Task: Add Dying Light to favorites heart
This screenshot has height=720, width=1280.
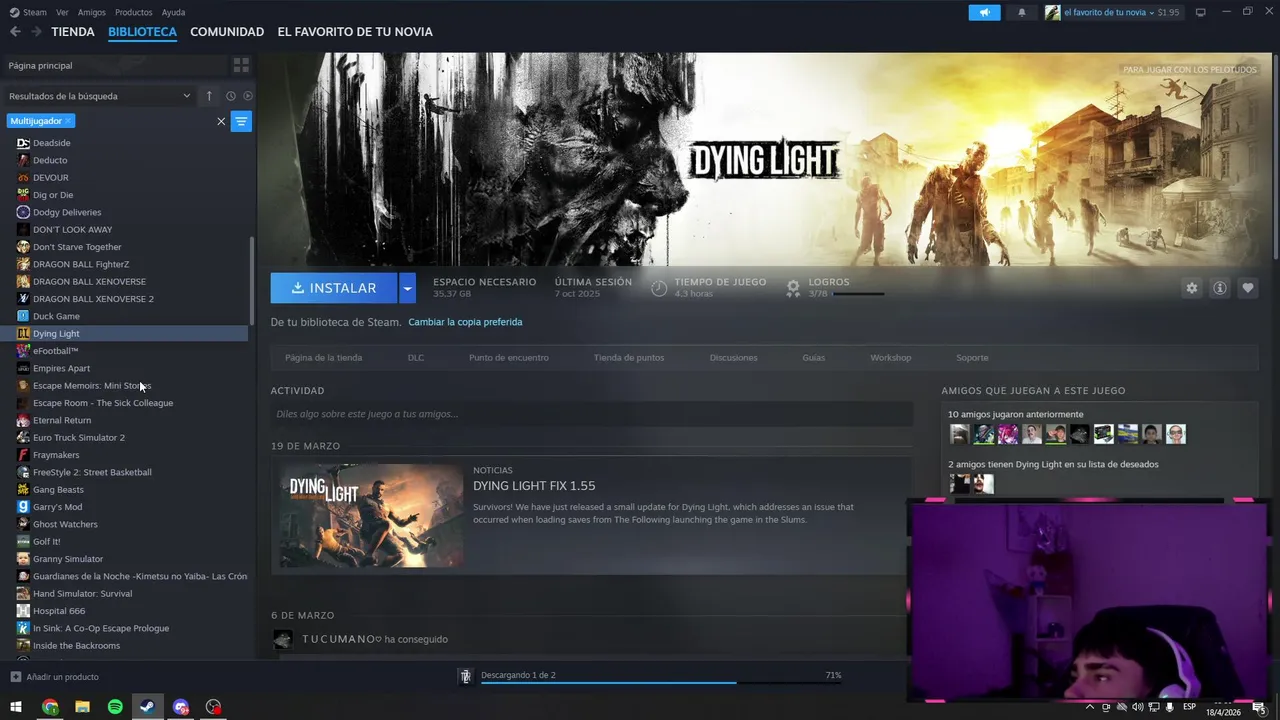Action: pos(1247,288)
